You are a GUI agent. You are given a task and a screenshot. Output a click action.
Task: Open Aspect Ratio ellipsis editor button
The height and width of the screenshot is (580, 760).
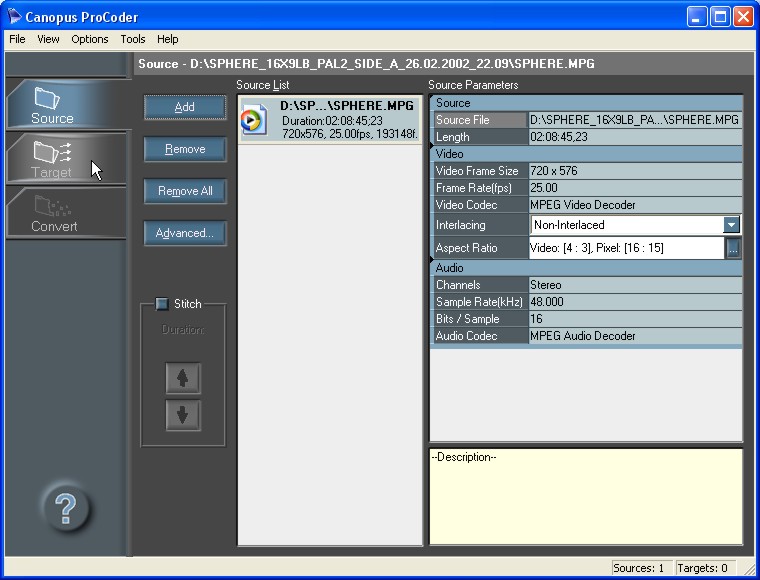[x=733, y=248]
